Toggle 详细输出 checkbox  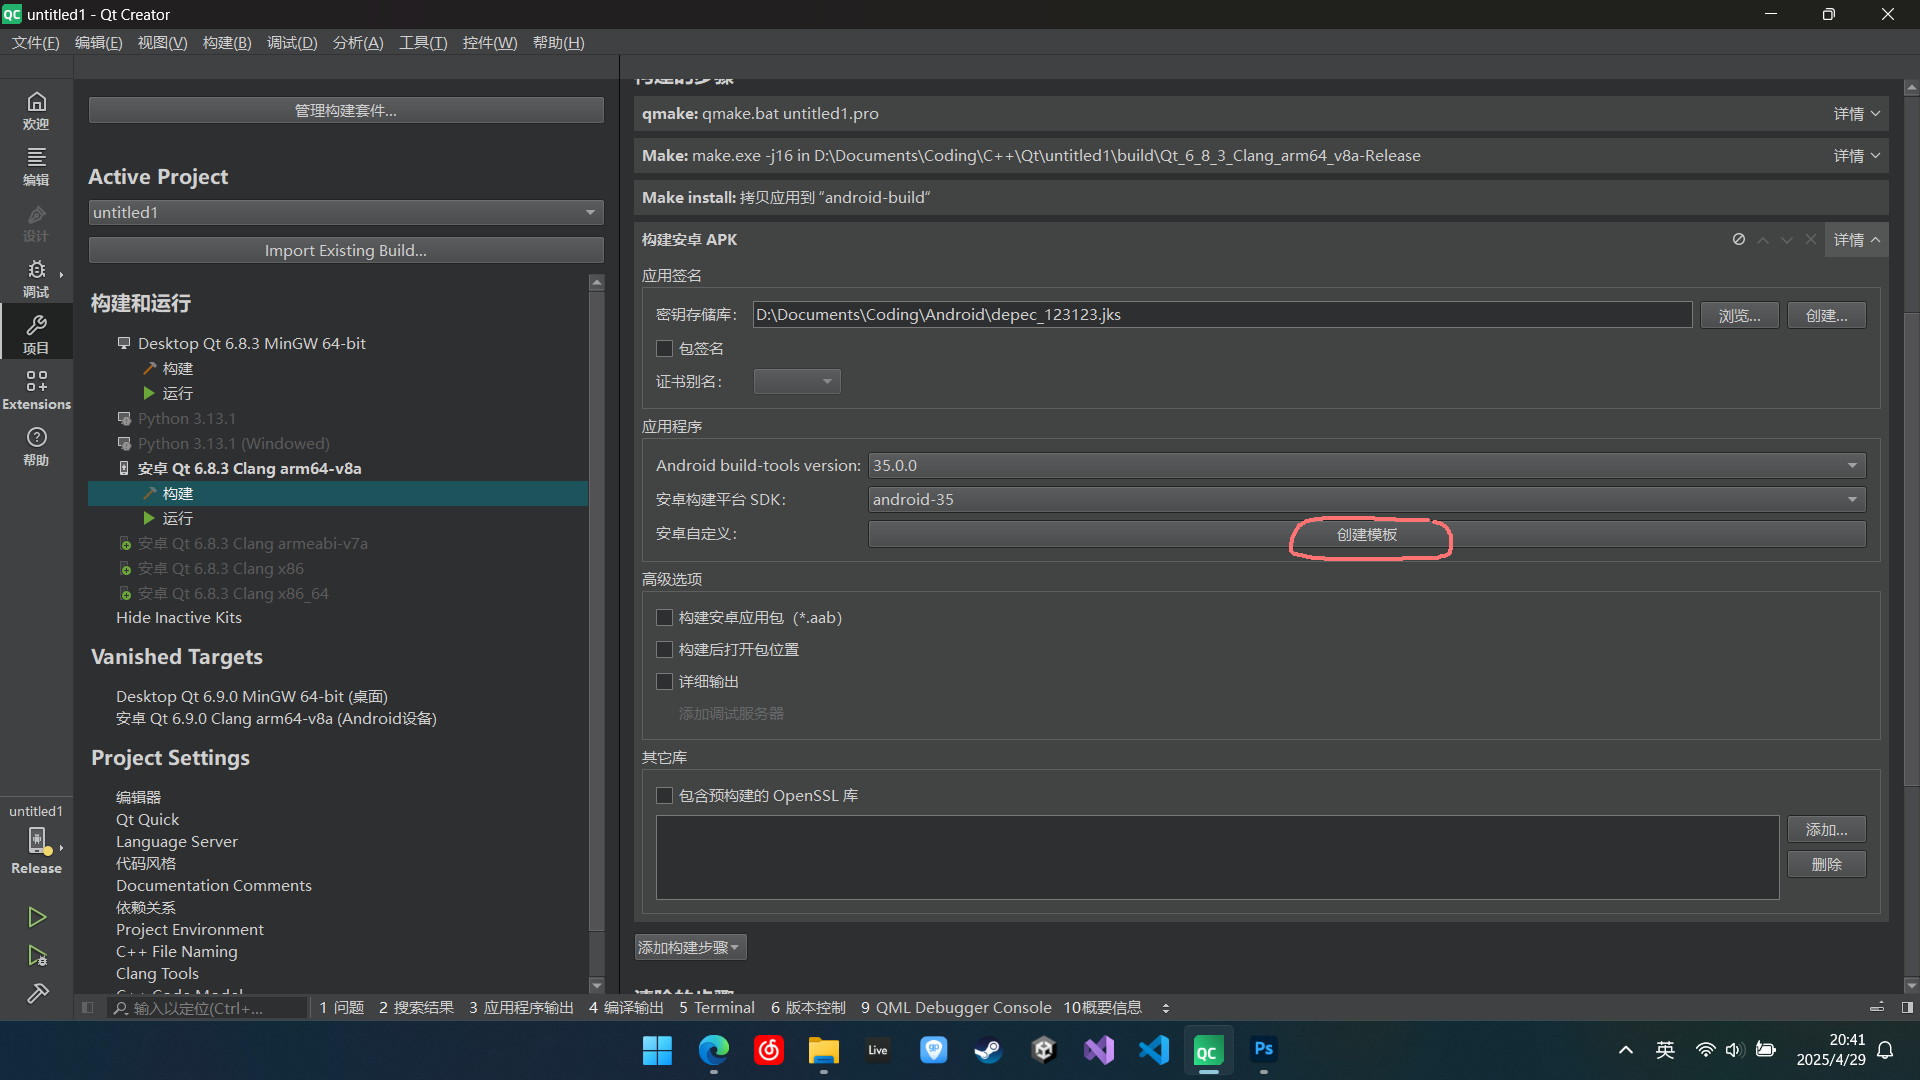(664, 682)
